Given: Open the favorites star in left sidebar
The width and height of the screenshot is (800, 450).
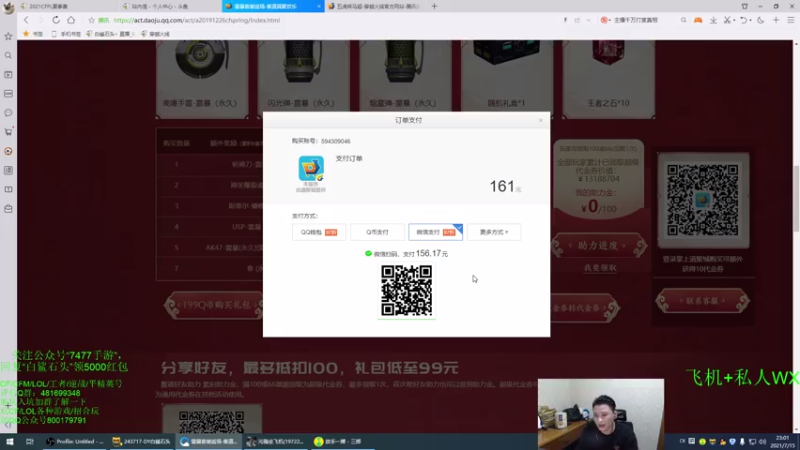Looking at the screenshot, I should (x=8, y=36).
